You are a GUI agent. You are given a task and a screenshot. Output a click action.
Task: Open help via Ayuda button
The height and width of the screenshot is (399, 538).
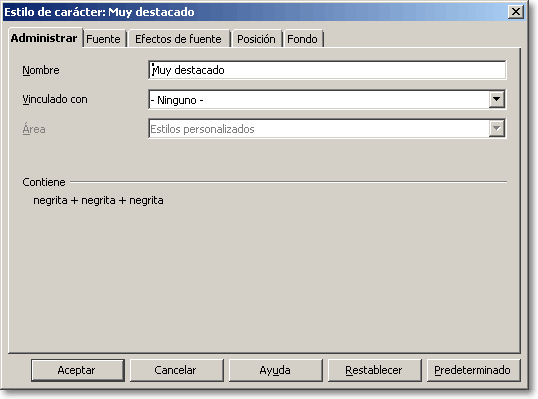(x=275, y=370)
